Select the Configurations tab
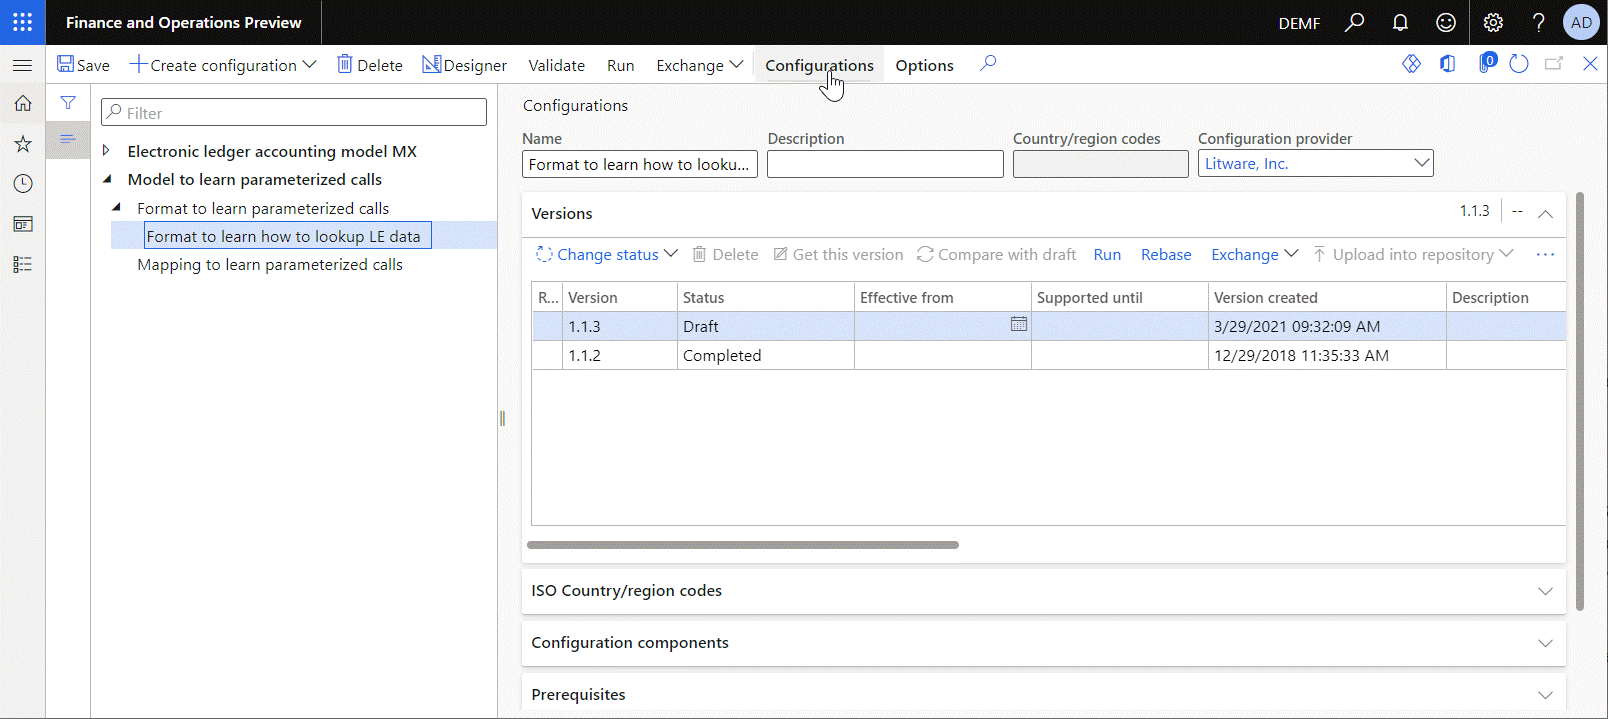This screenshot has width=1608, height=719. (x=819, y=65)
